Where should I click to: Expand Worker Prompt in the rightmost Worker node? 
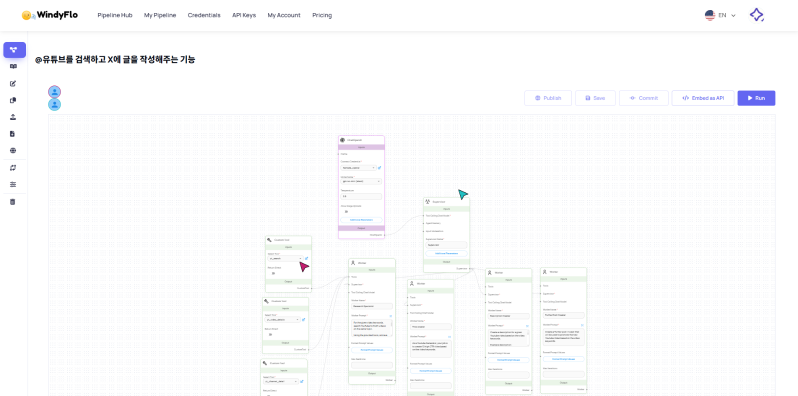[583, 325]
